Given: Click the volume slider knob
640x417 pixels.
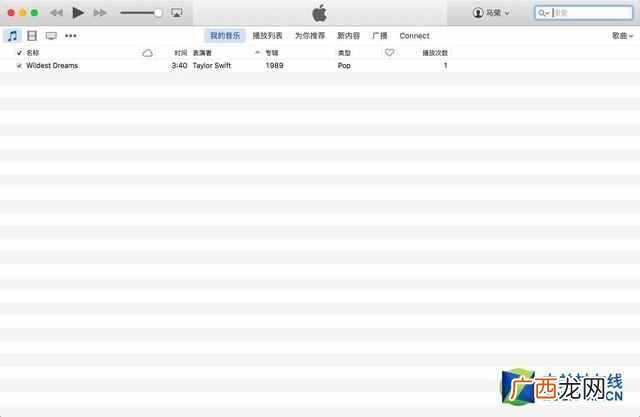Looking at the screenshot, I should pos(158,13).
